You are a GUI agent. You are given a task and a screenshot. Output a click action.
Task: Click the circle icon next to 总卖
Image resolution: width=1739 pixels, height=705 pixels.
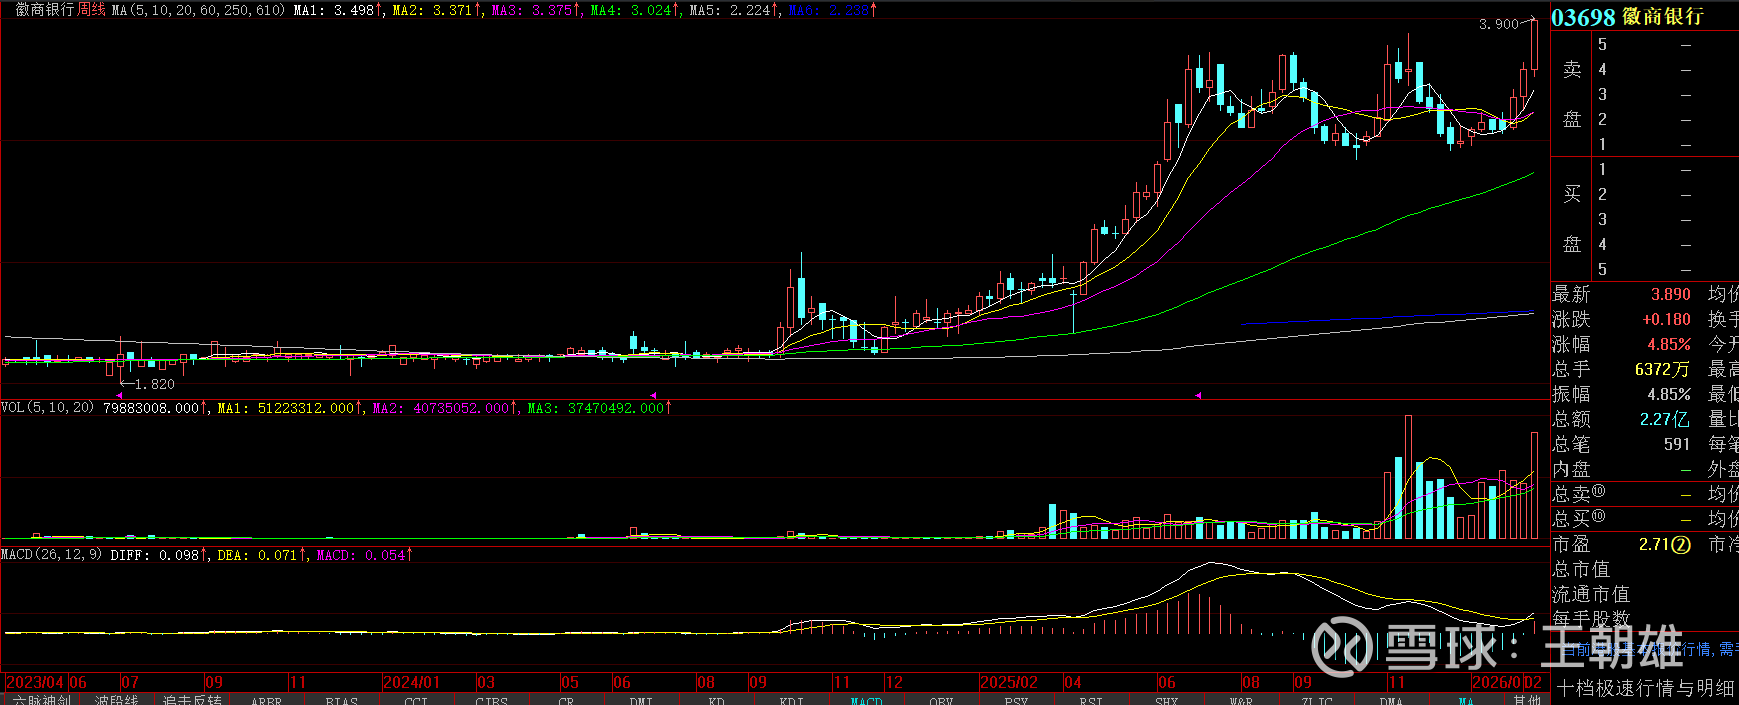(x=1599, y=491)
